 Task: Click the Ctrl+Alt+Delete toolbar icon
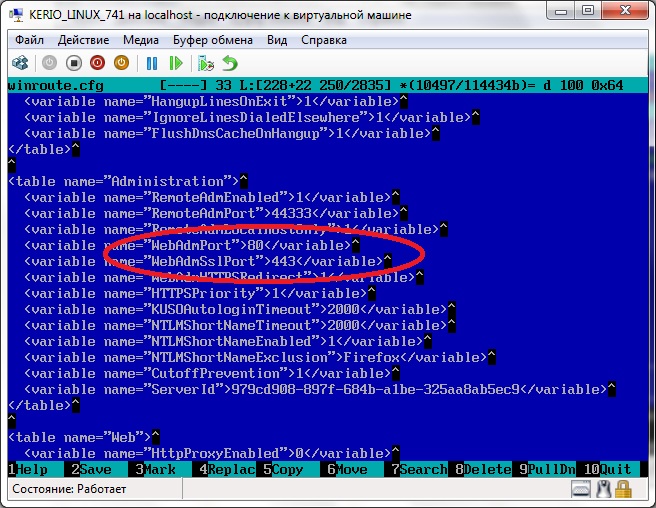point(20,63)
